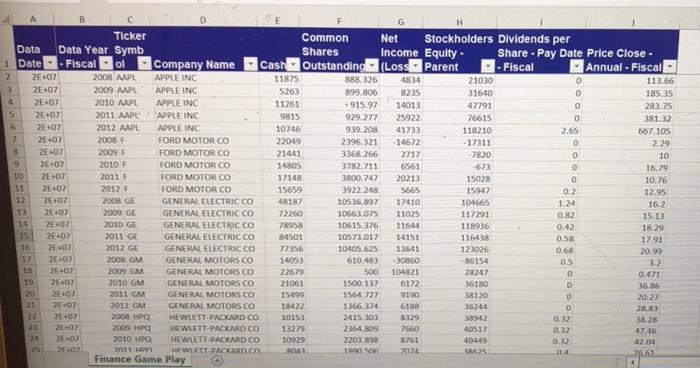700x368 pixels.
Task: Select the Company Name header cell
Action: pyautogui.click(x=204, y=50)
